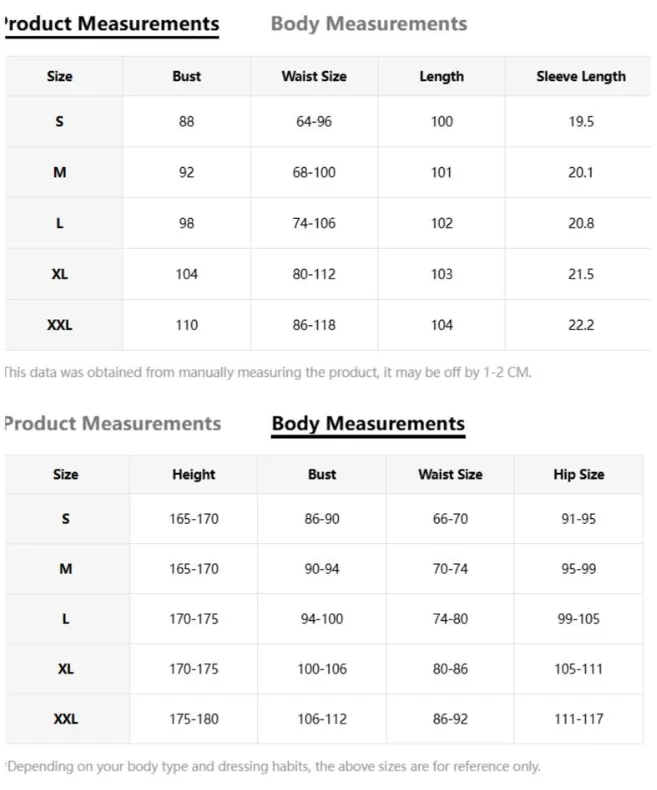Viewport: 657px width, 790px height.
Task: Open the upper Product Measurements tab
Action: coord(112,24)
